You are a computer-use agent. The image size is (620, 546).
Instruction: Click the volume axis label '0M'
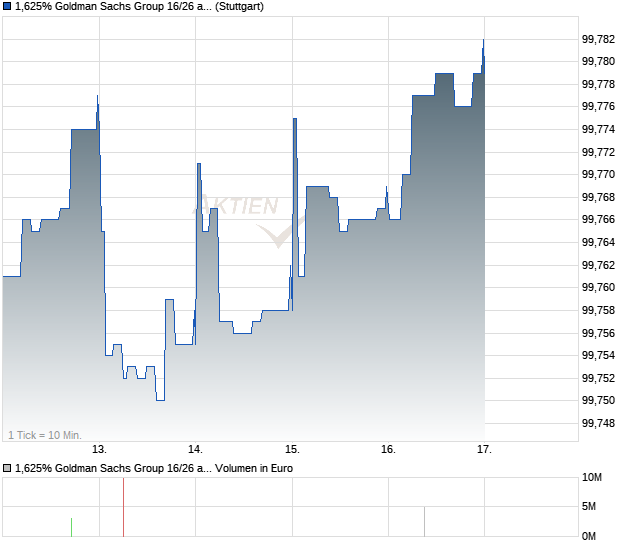[589, 537]
